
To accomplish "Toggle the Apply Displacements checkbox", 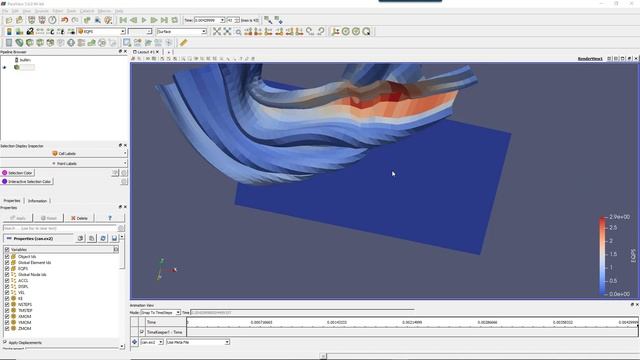I will (5, 342).
